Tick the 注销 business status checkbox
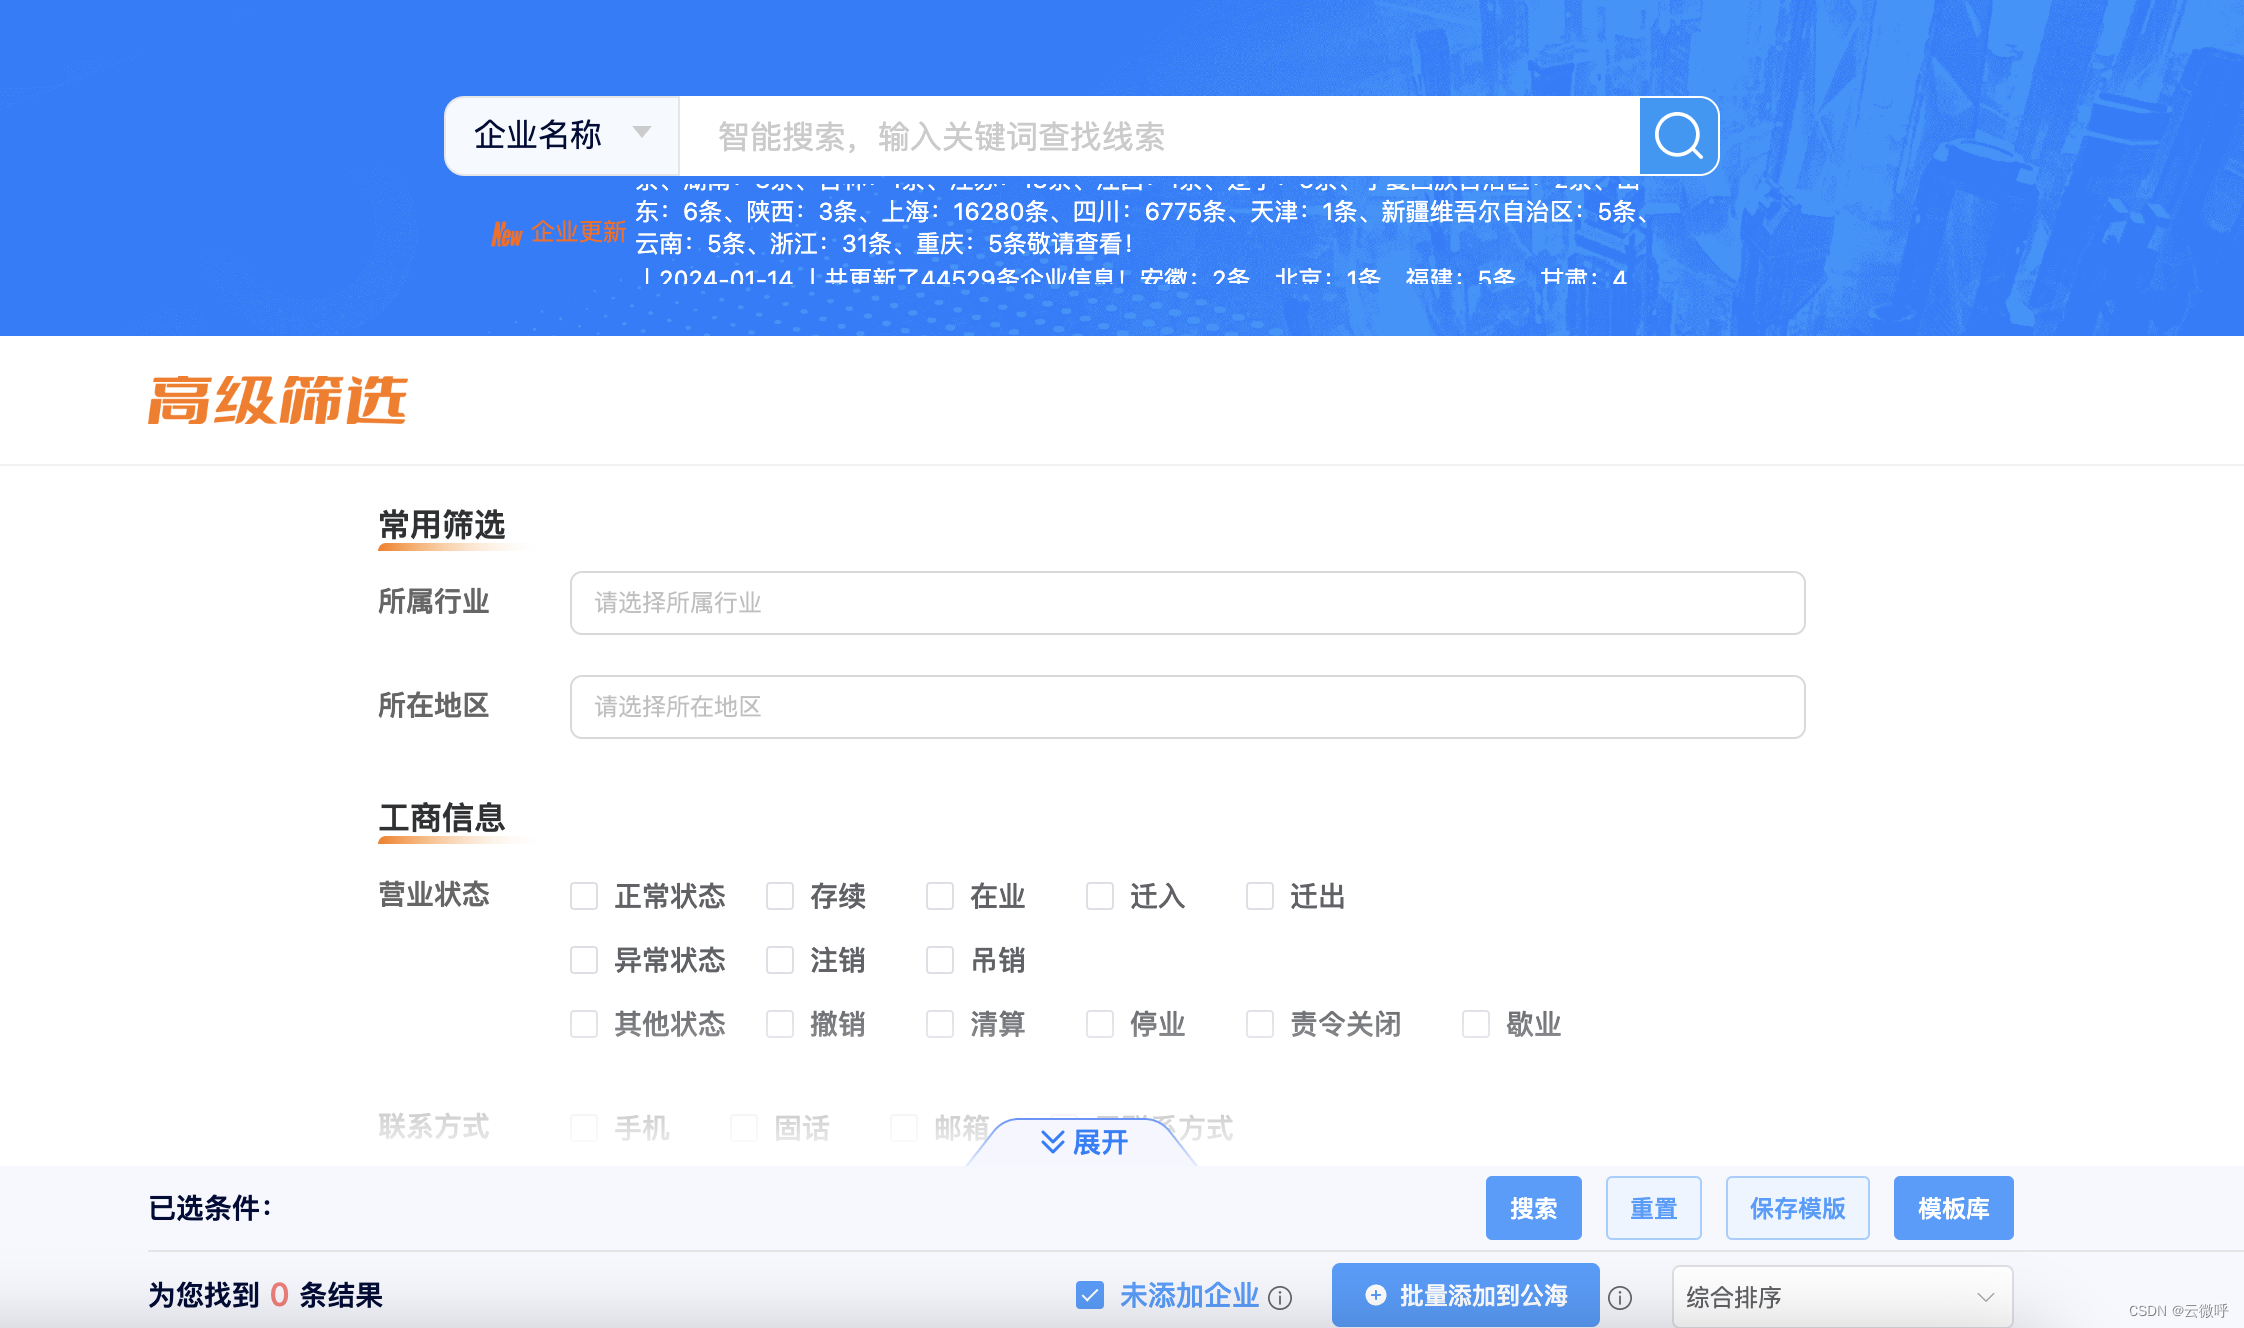The width and height of the screenshot is (2244, 1328). coord(780,960)
